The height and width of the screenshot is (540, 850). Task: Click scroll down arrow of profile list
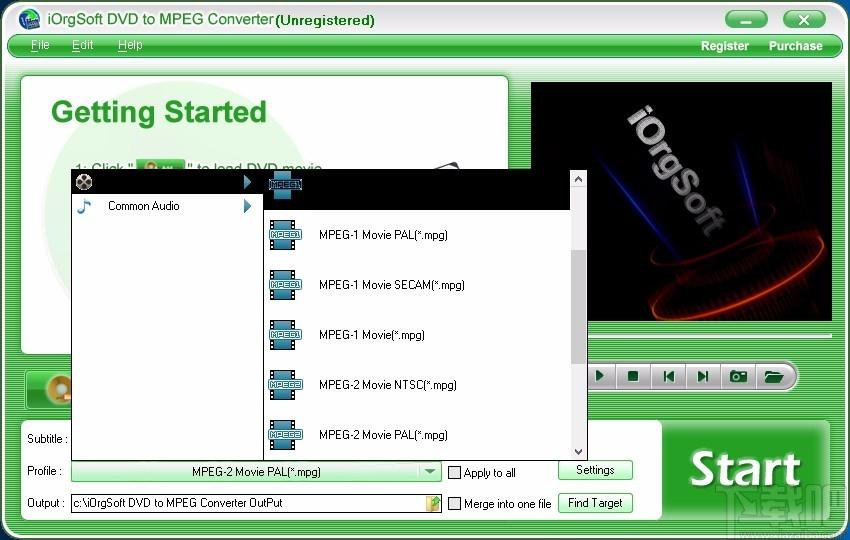(578, 452)
